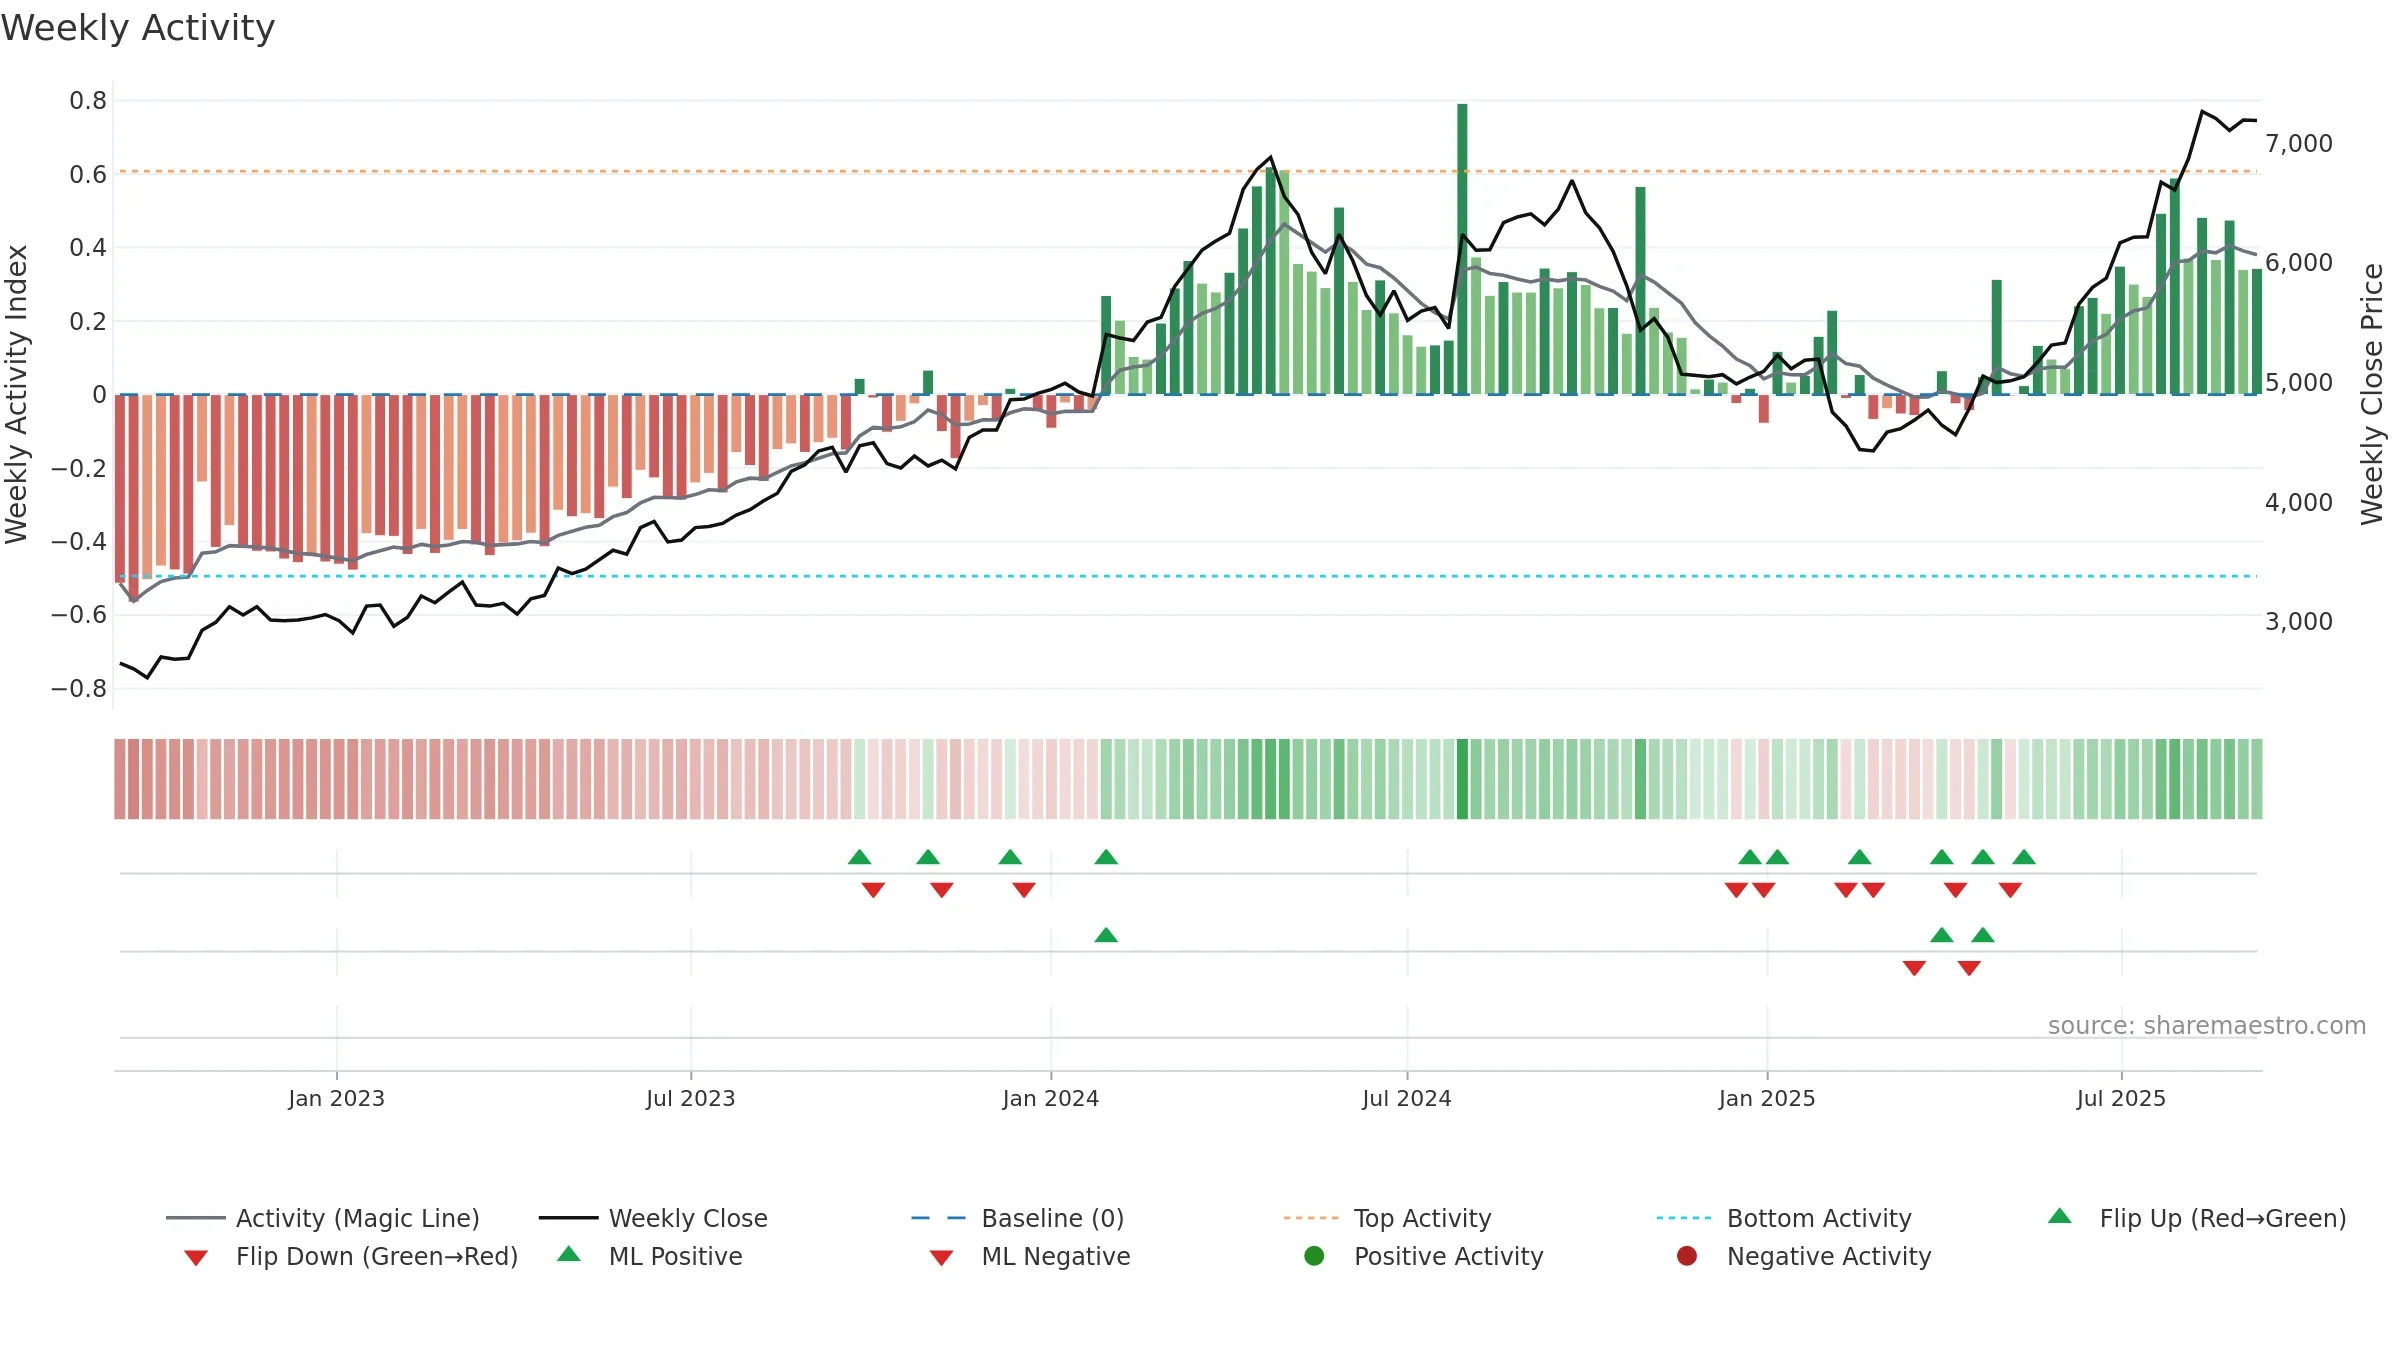Toggle the ML Negative legend entry
This screenshot has height=1350, width=2400.
(1030, 1256)
